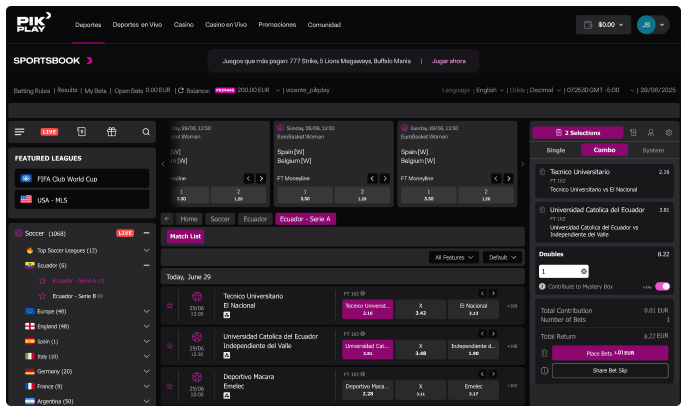
Task: Click the Doubles stake input field
Action: [563, 271]
